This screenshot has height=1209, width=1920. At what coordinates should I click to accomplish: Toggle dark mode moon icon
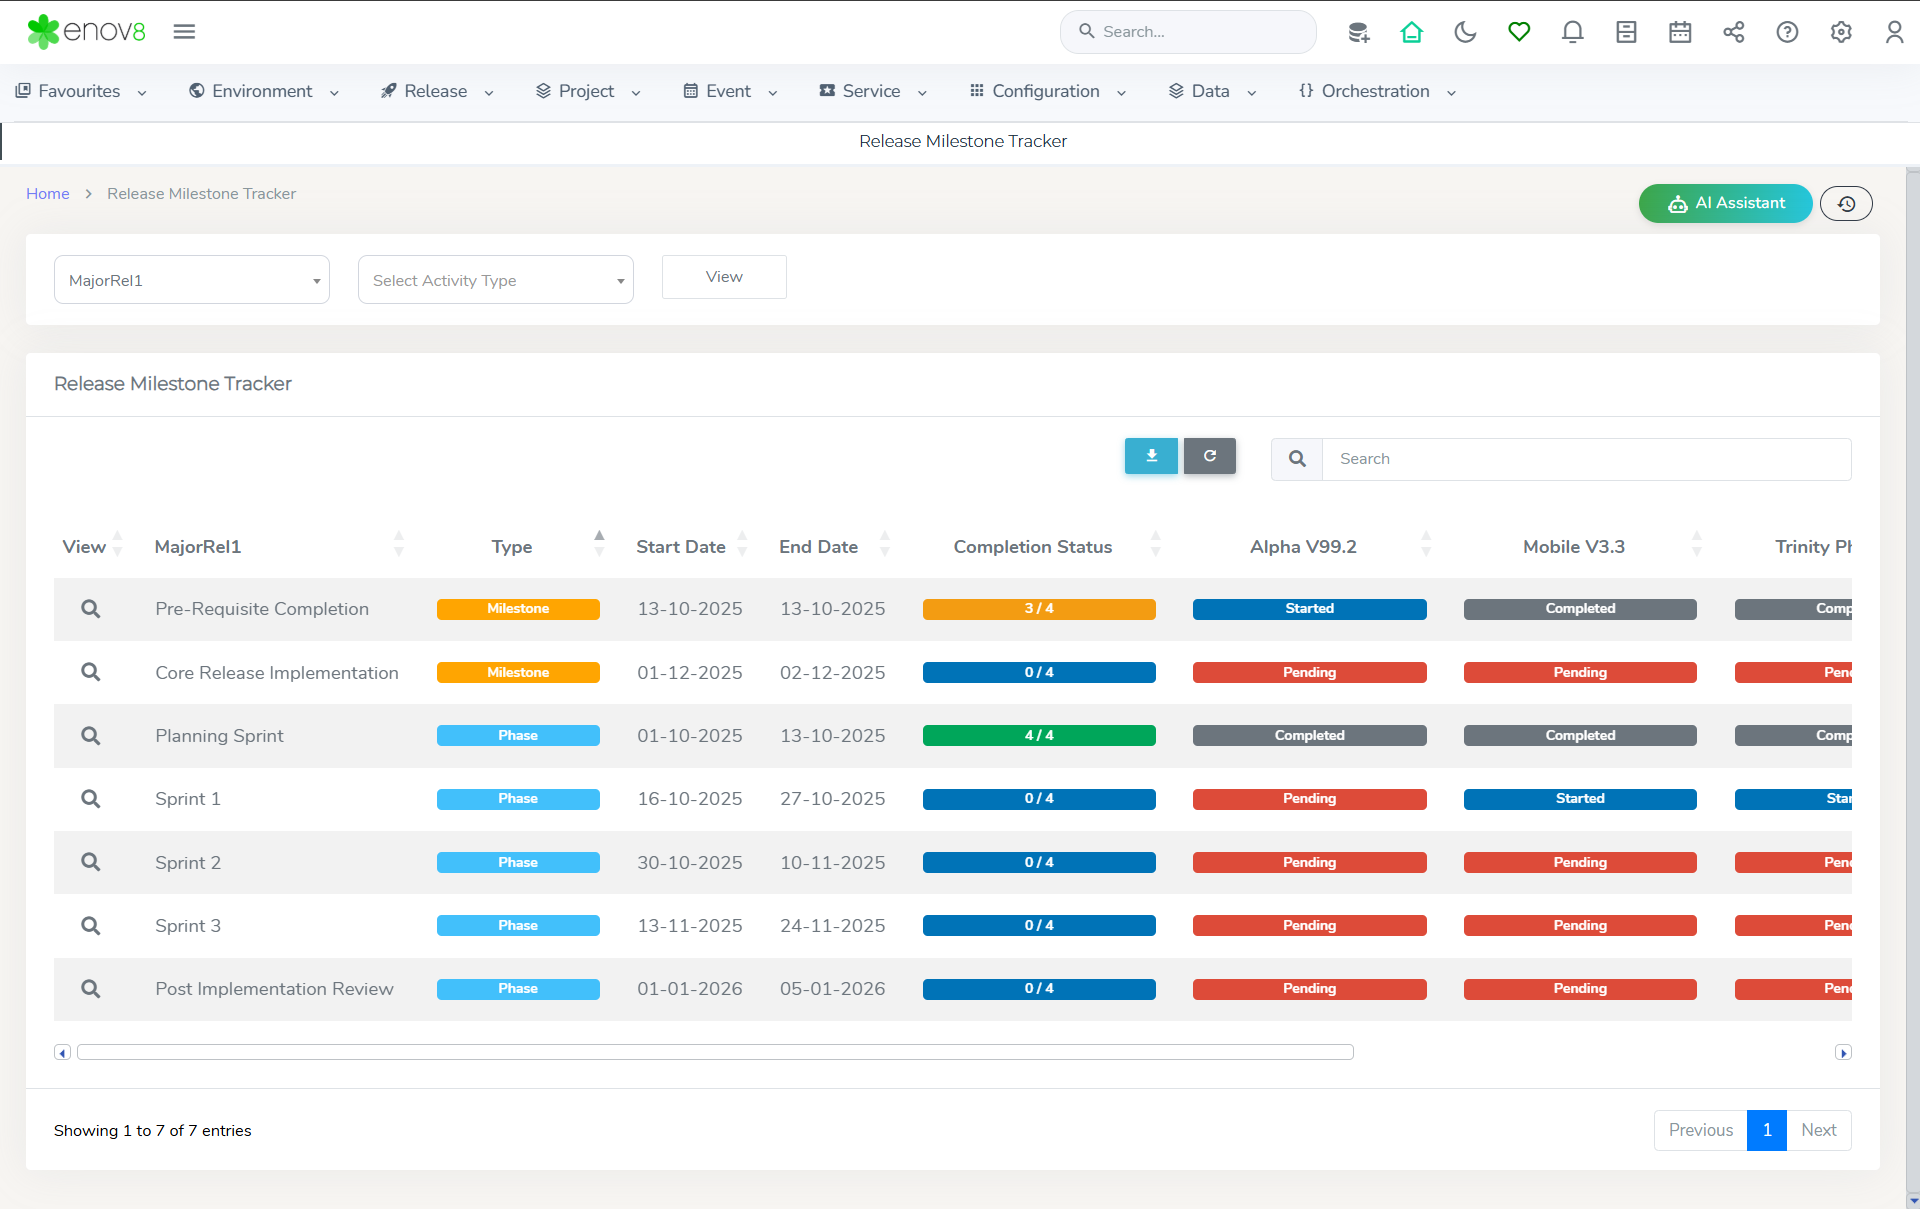click(1465, 32)
